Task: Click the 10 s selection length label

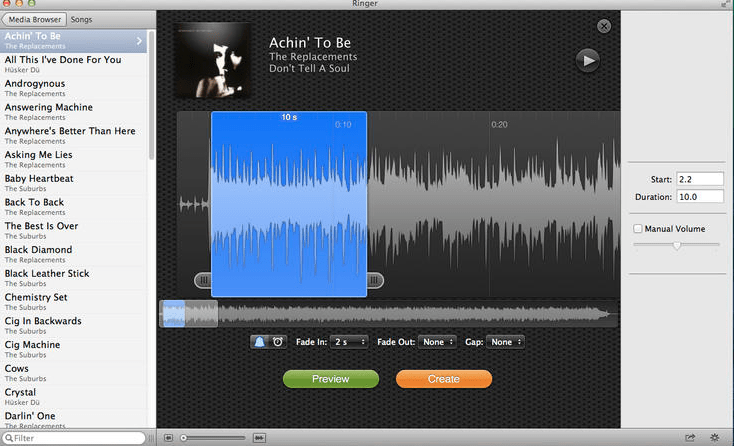Action: [x=289, y=117]
